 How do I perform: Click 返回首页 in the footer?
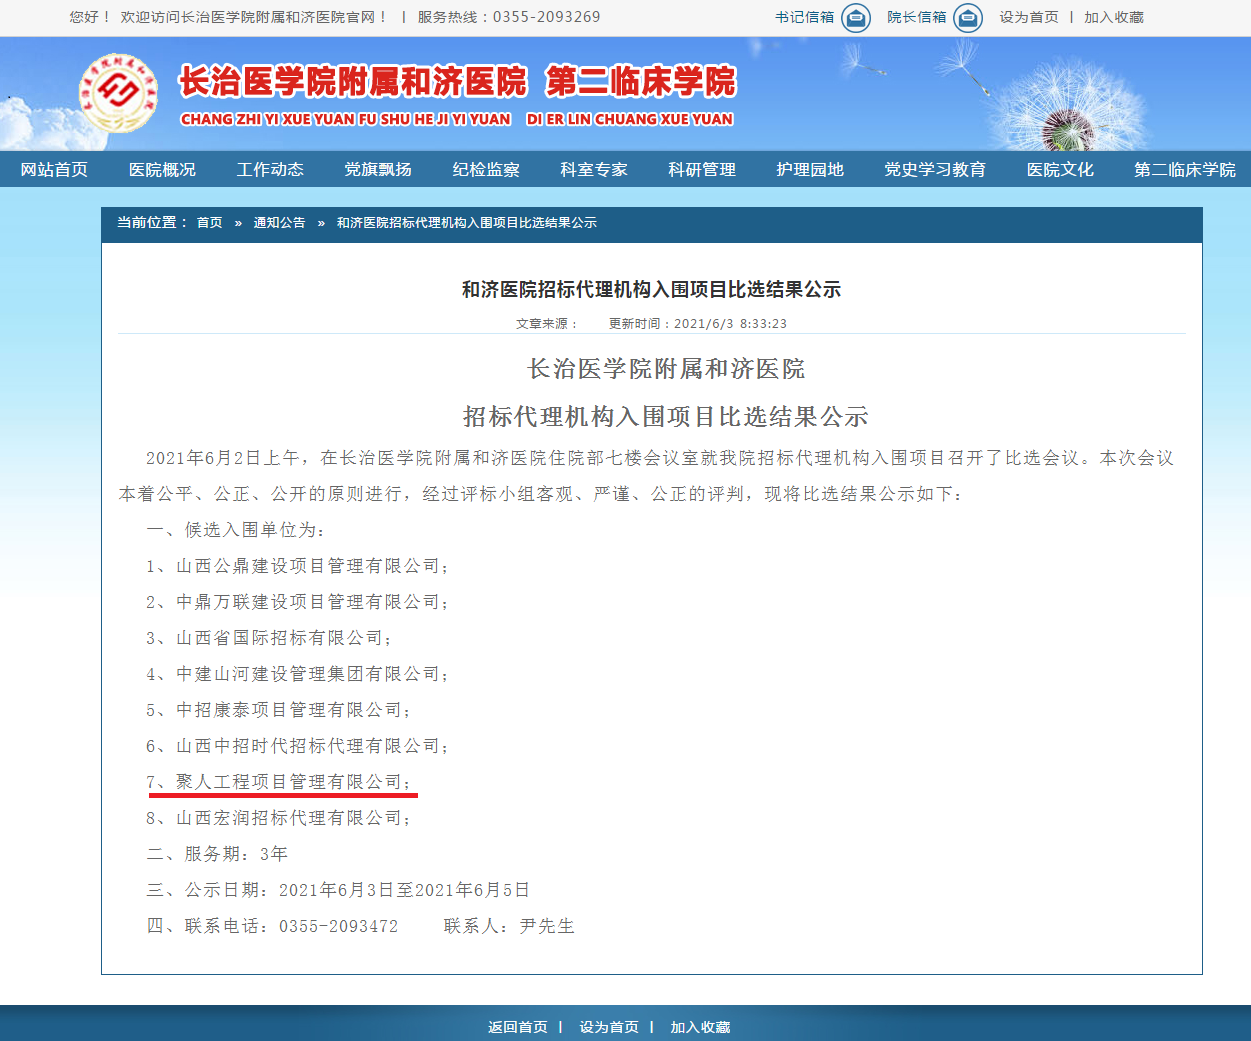pyautogui.click(x=518, y=1027)
